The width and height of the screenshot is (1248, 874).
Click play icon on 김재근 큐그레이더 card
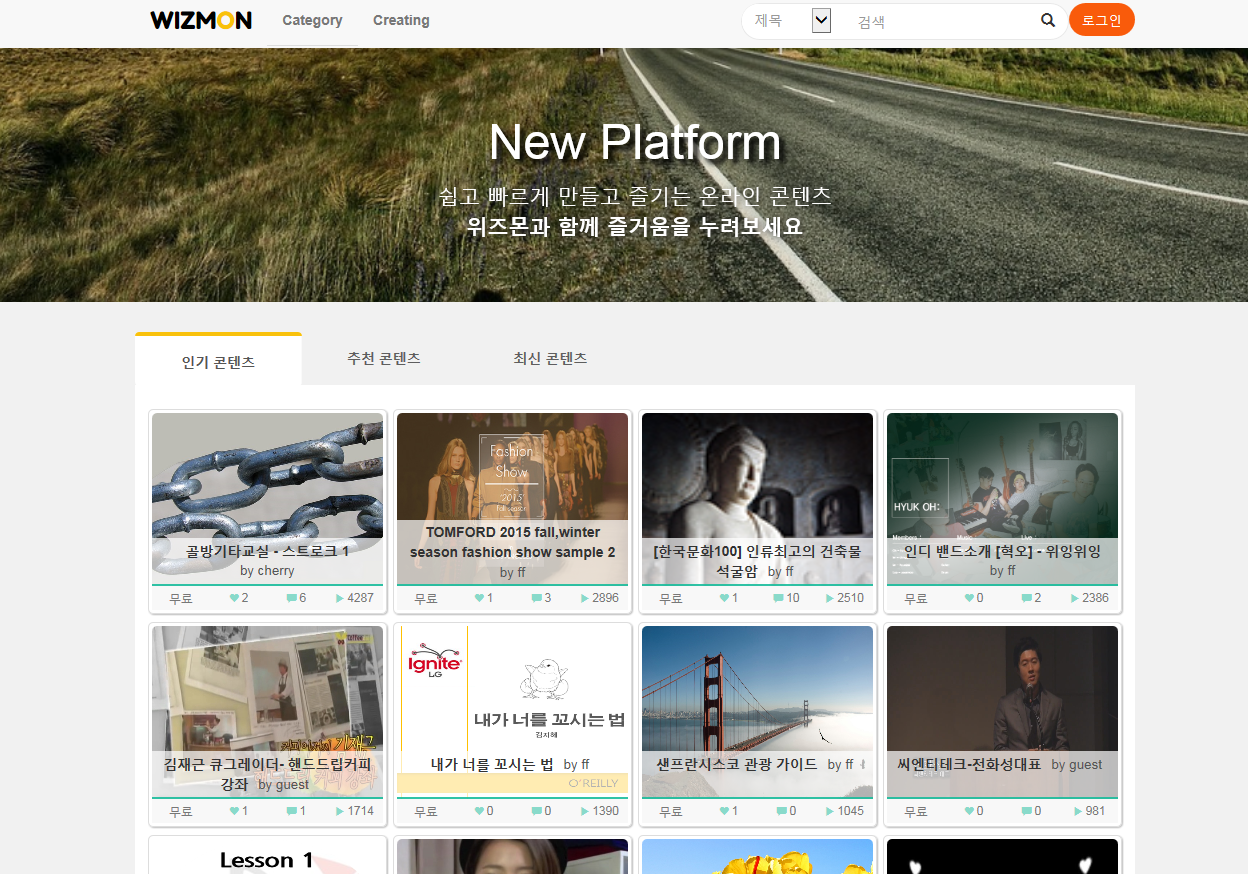pos(341,811)
